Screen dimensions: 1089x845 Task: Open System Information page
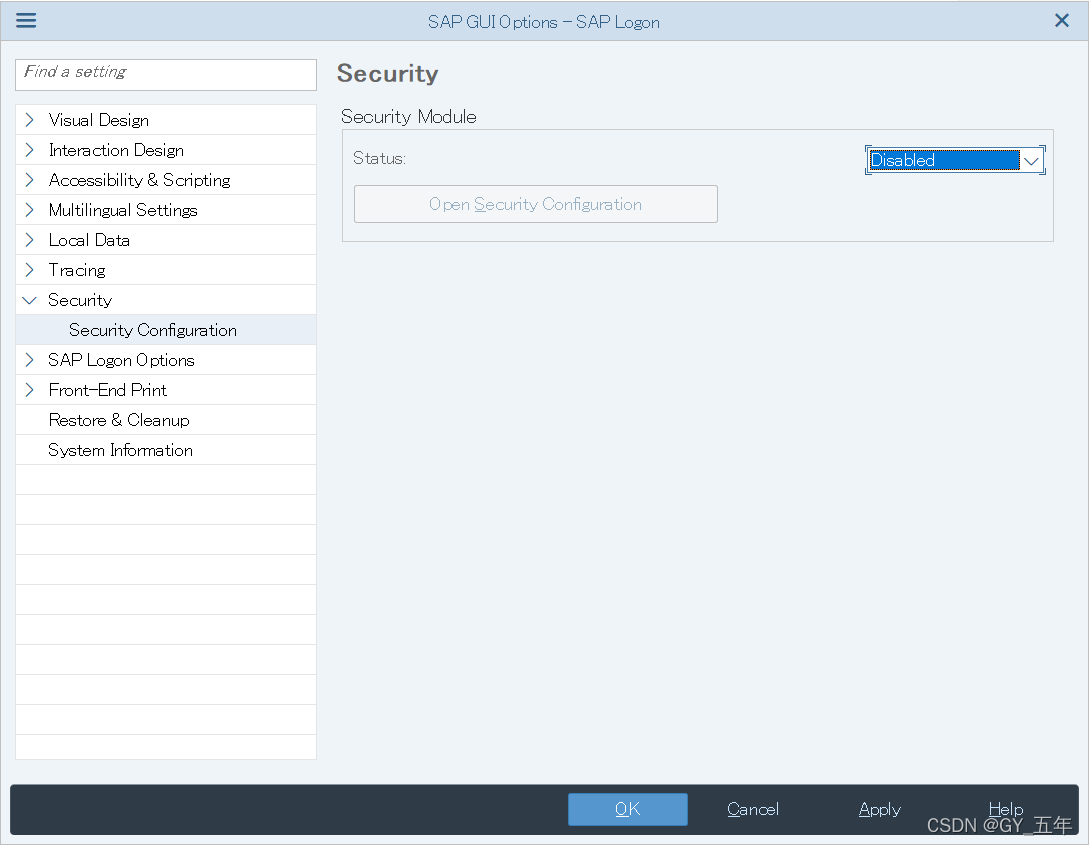point(120,450)
